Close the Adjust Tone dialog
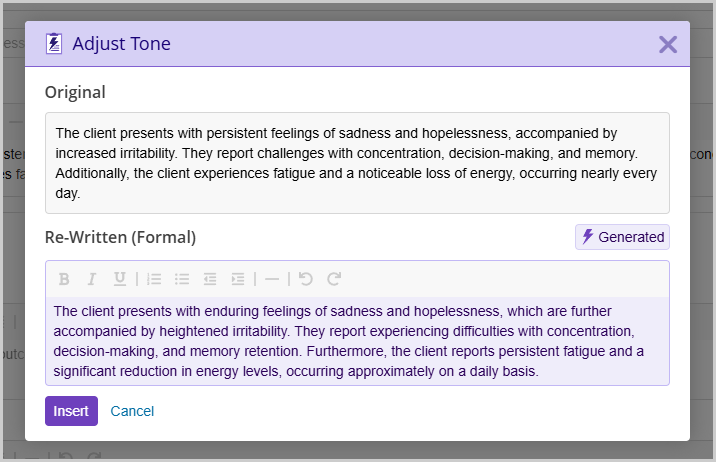Viewport: 716px width, 462px height. (668, 44)
